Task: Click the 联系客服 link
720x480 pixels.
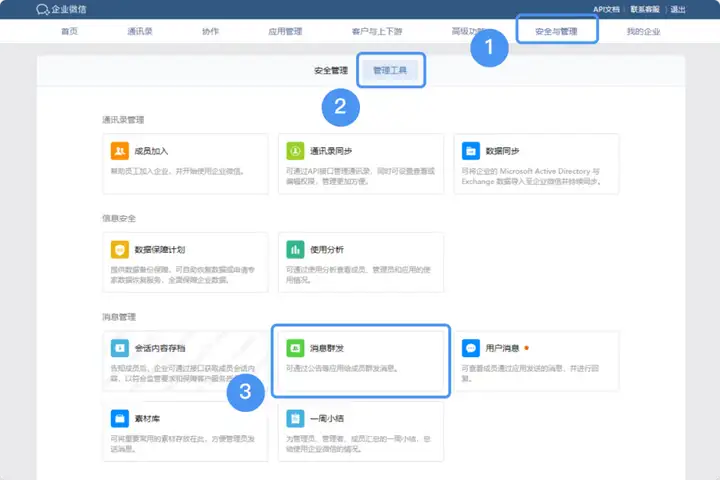Action: pyautogui.click(x=646, y=9)
